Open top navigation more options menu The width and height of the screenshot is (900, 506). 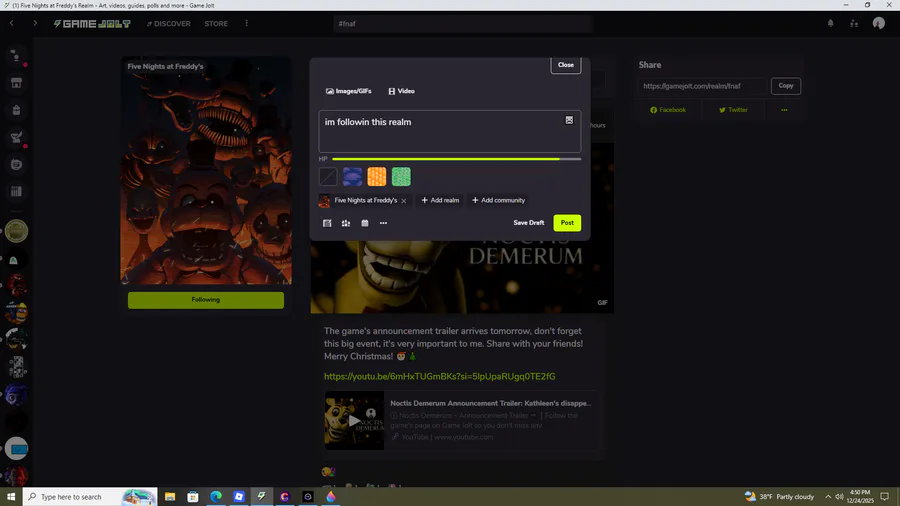247,24
